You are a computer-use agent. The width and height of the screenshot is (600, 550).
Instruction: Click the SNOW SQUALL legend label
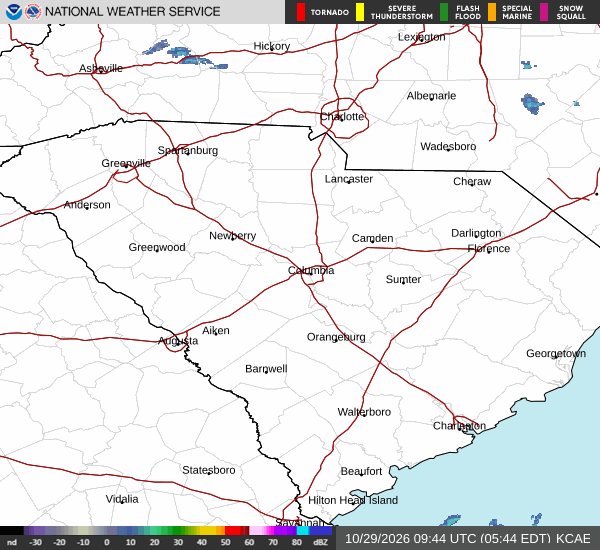pyautogui.click(x=571, y=13)
